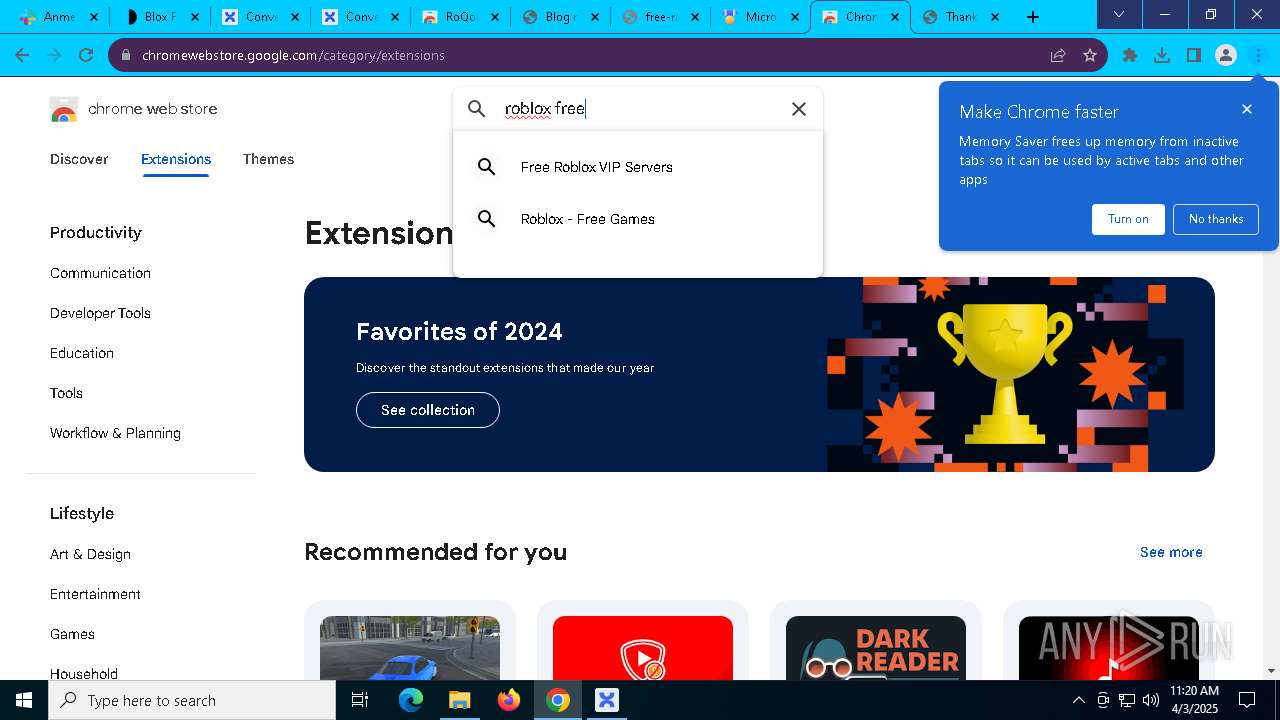
Task: Open the Chrome profile avatar
Action: click(x=1226, y=55)
